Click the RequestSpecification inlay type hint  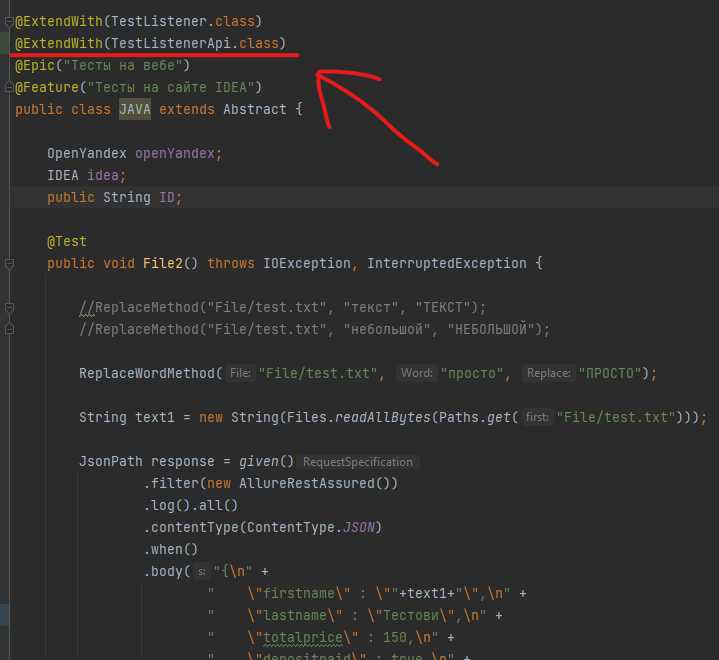[x=358, y=462]
